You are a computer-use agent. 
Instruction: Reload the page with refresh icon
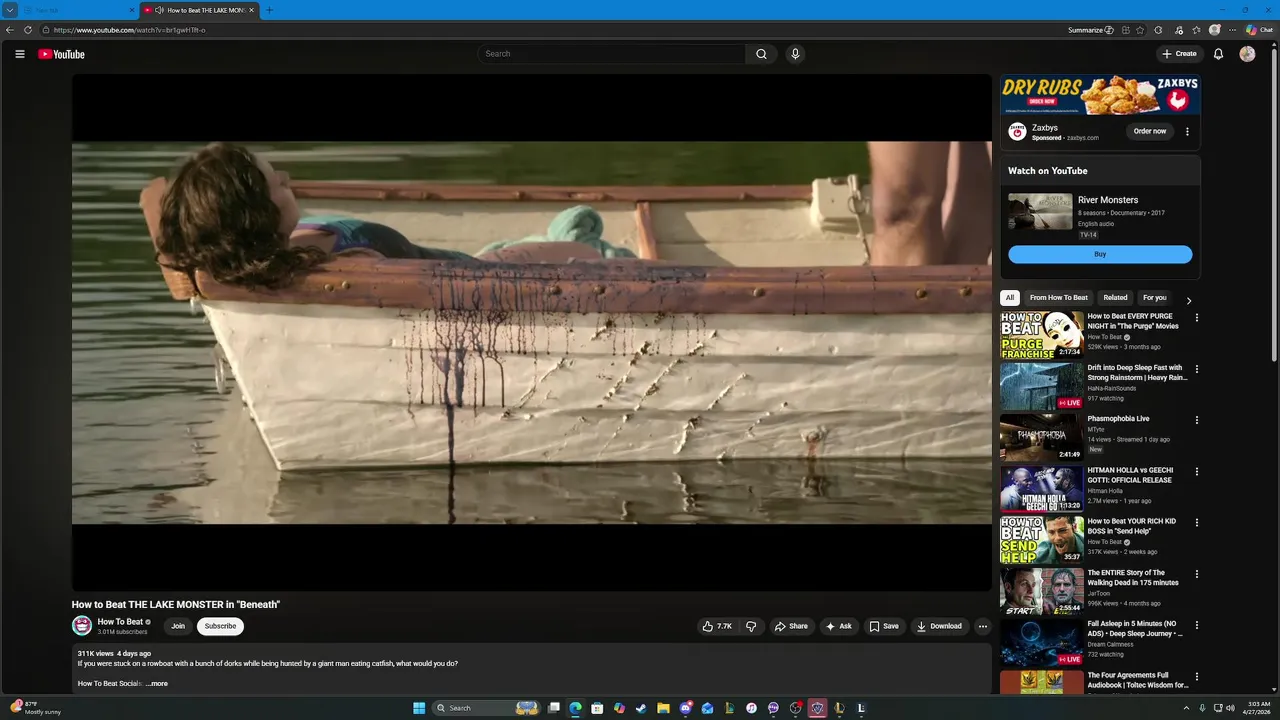[x=28, y=30]
